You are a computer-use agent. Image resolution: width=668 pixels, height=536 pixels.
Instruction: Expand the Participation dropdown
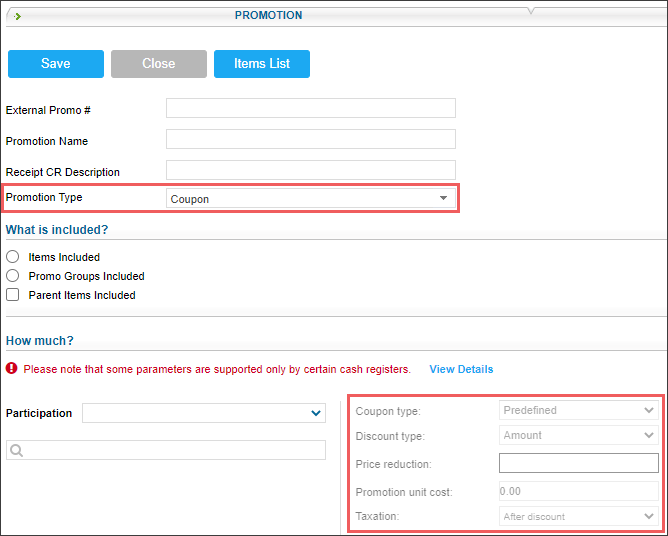pos(204,413)
